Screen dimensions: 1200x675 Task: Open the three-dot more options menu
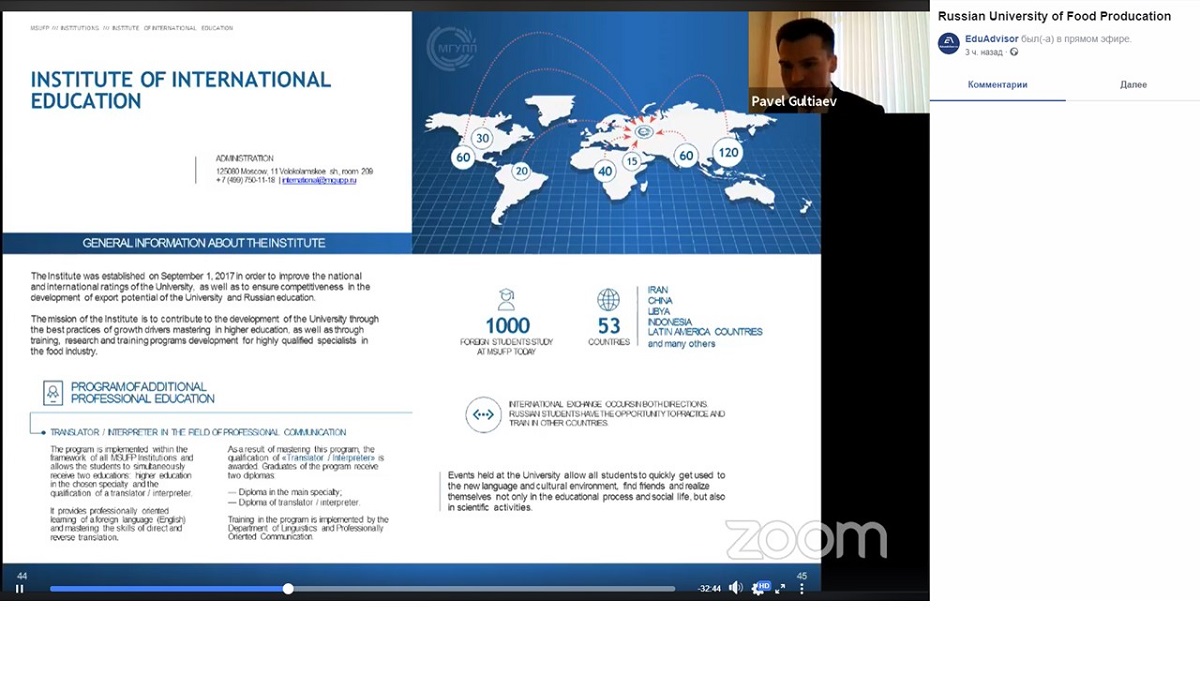click(802, 589)
